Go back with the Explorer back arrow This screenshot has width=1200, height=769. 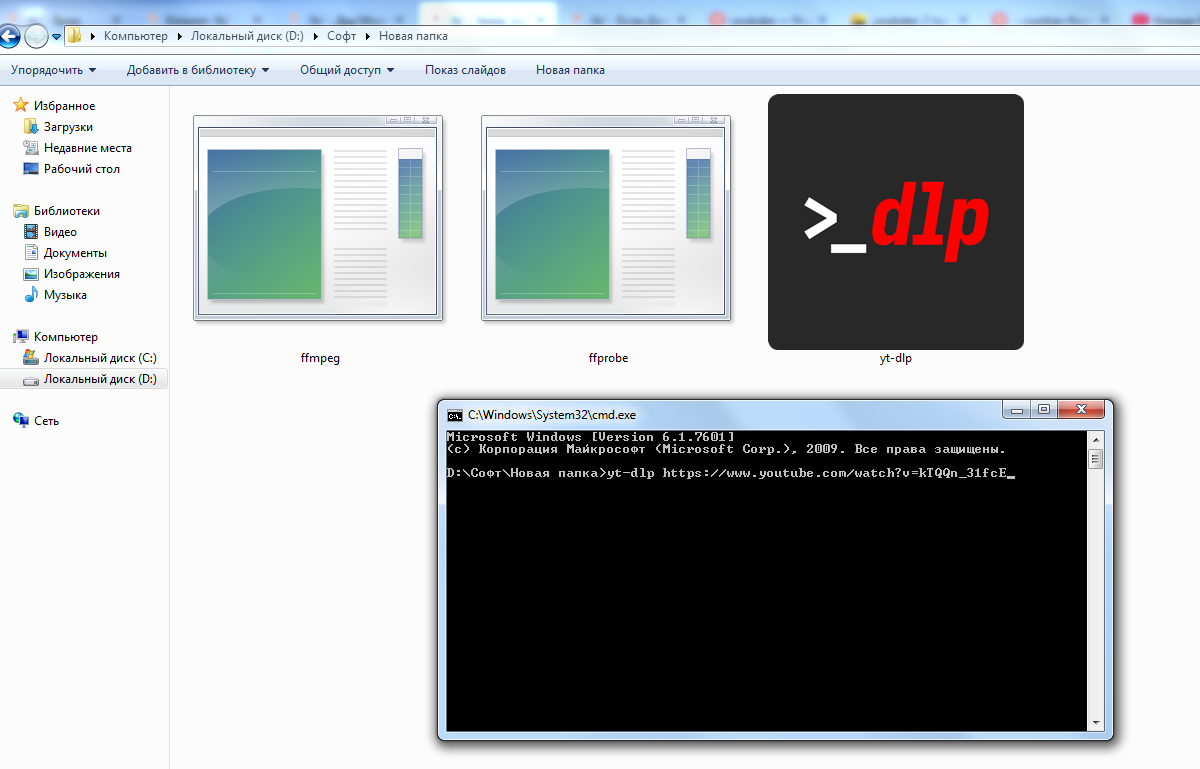click(x=9, y=37)
